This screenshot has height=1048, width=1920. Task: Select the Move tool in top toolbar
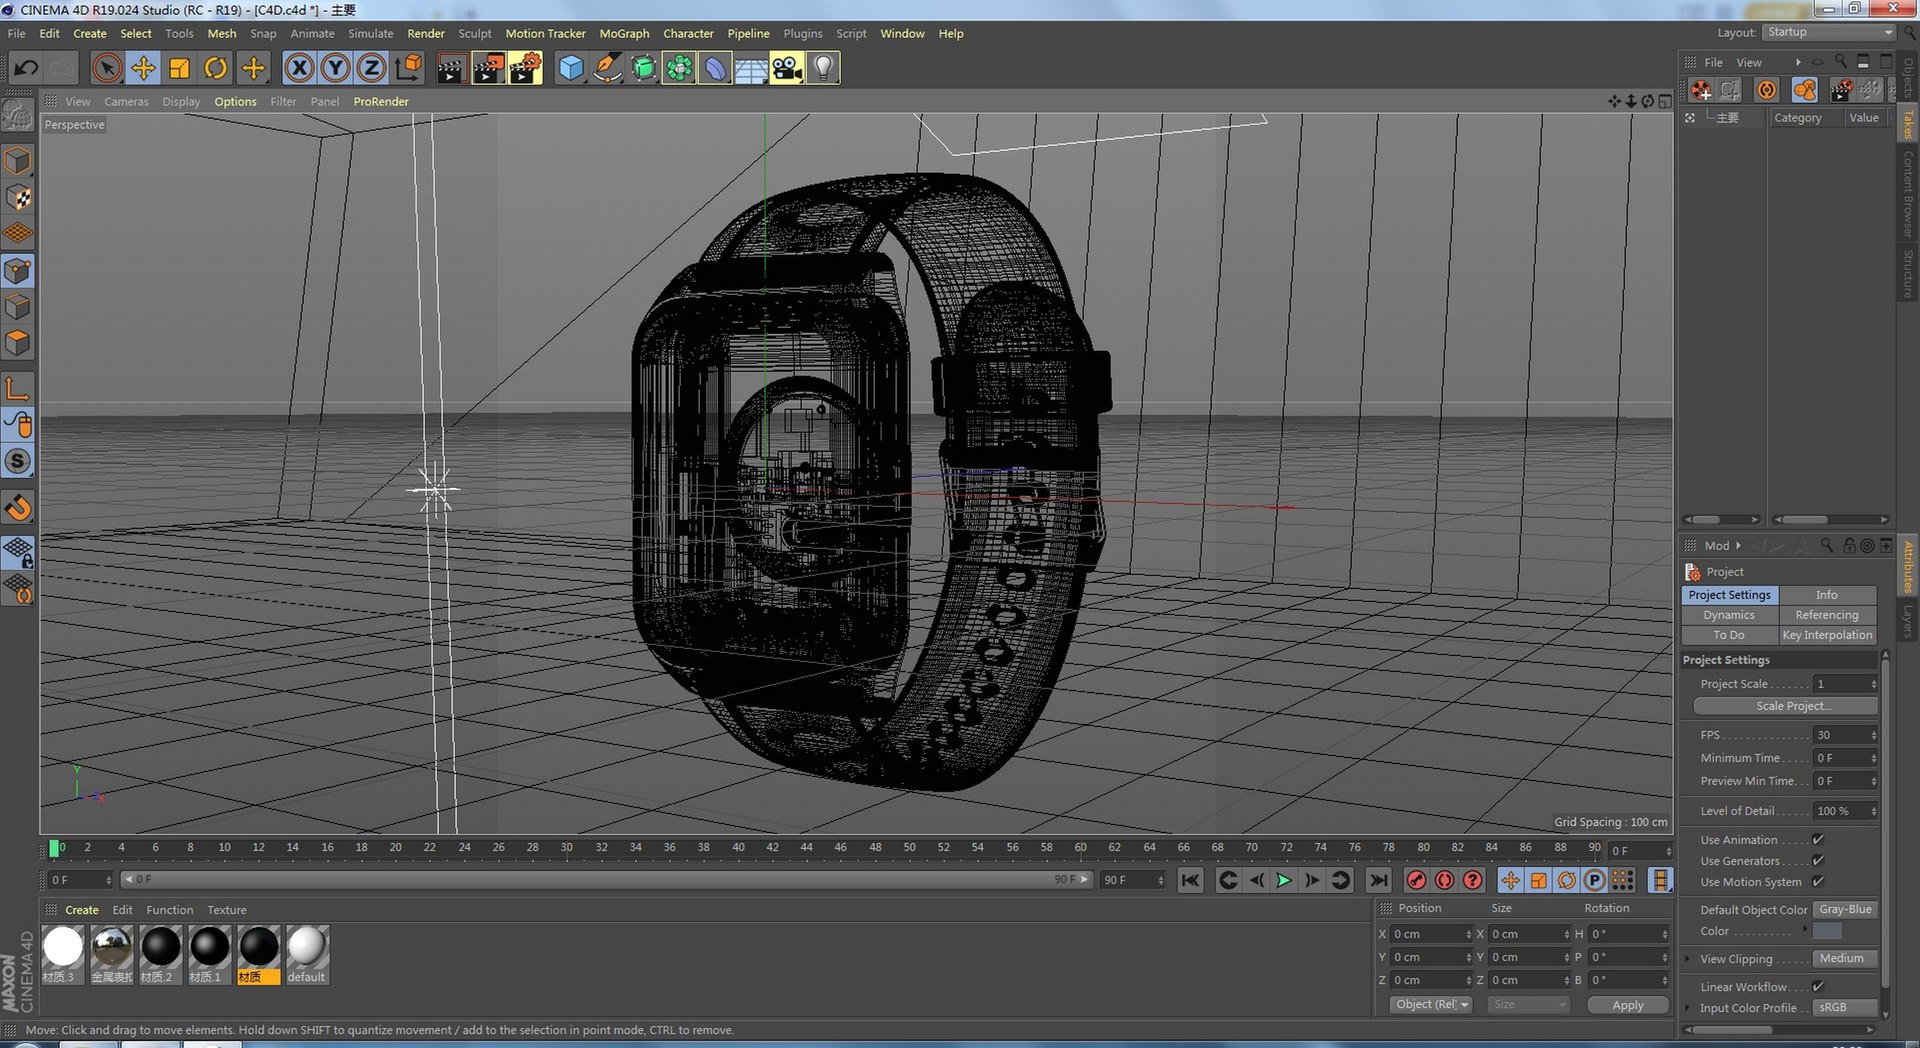(143, 68)
